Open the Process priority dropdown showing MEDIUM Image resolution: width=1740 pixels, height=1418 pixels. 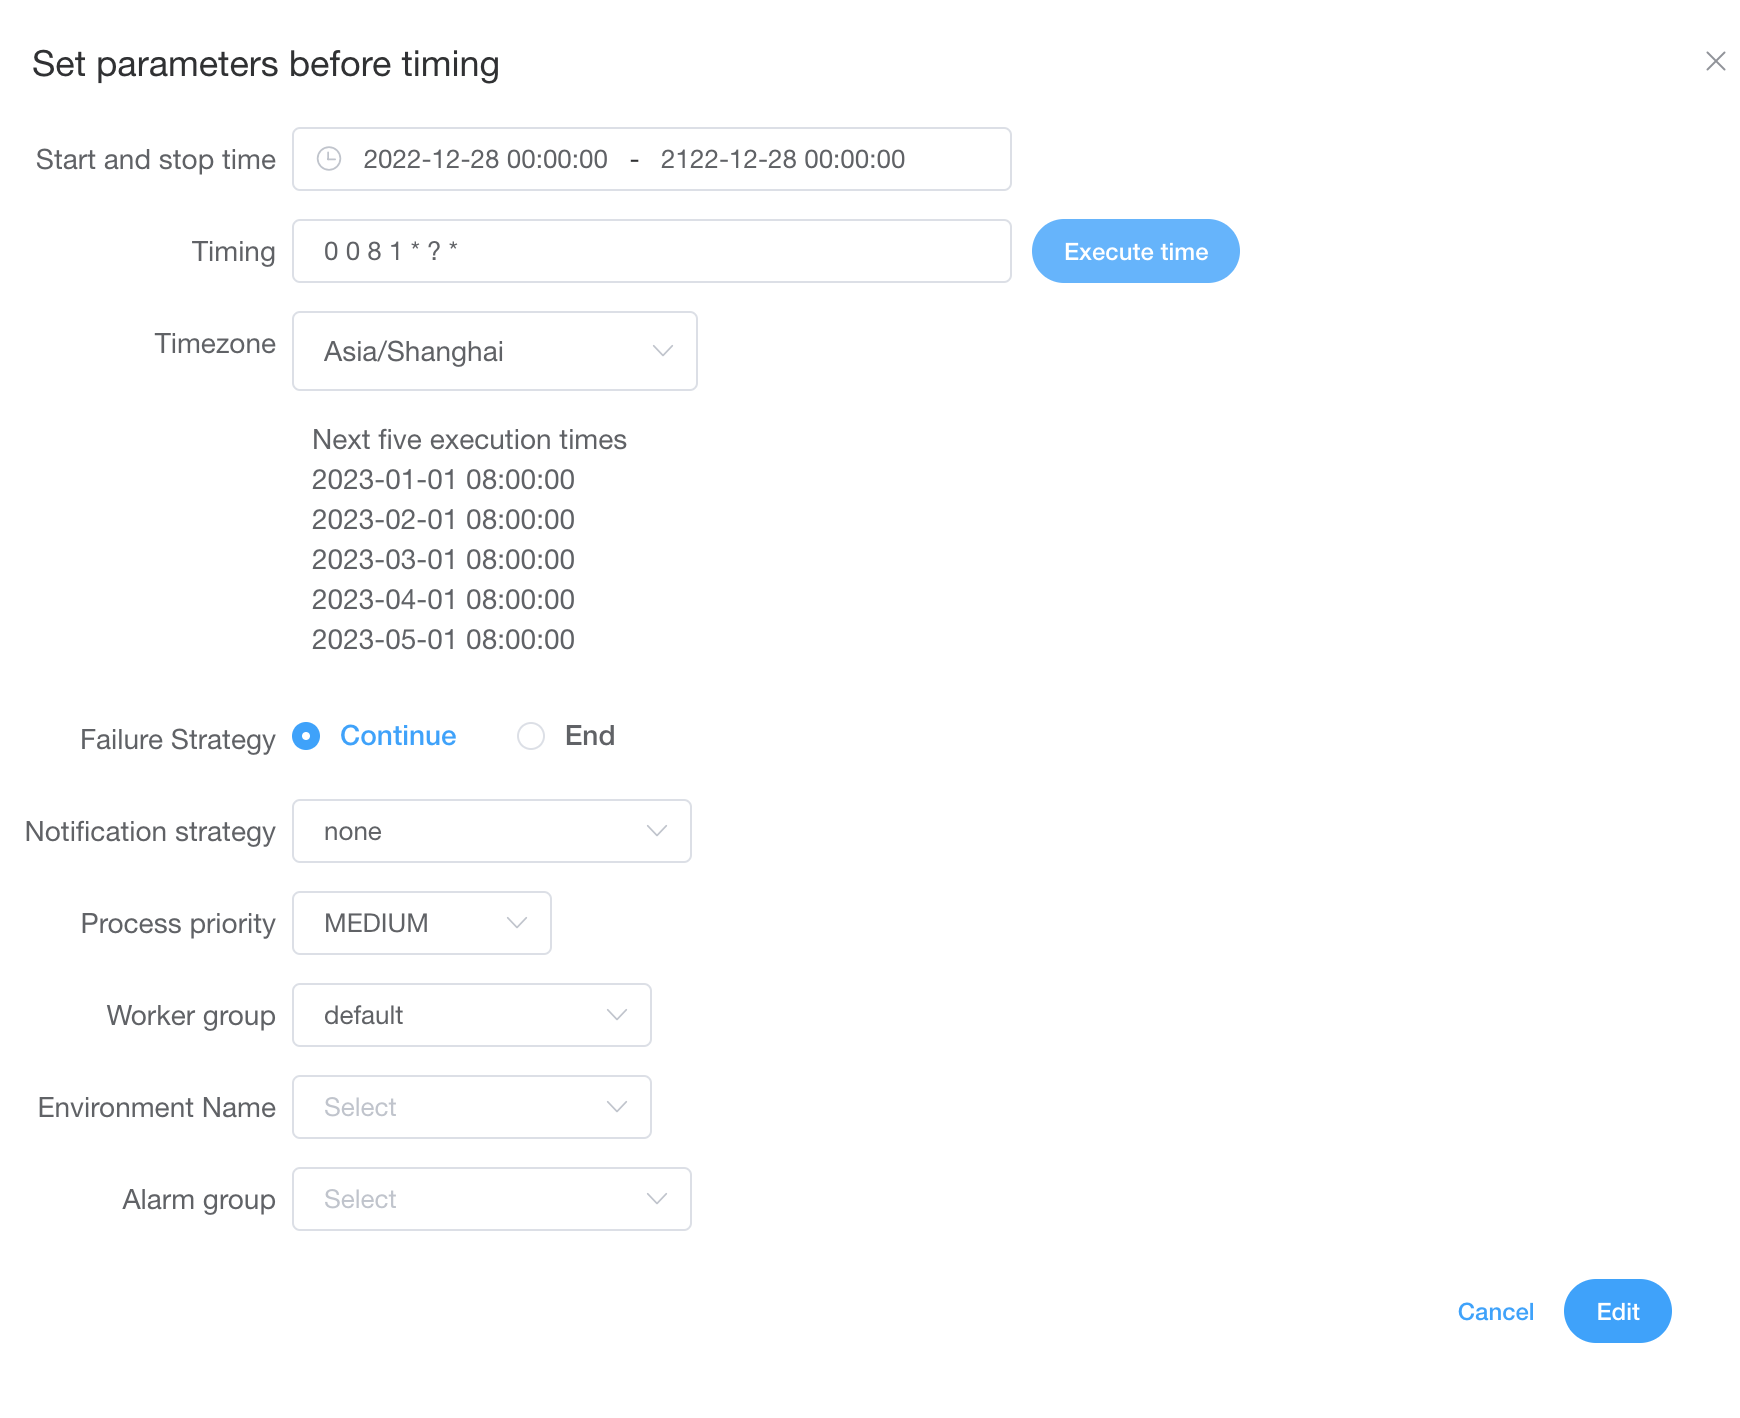point(421,923)
